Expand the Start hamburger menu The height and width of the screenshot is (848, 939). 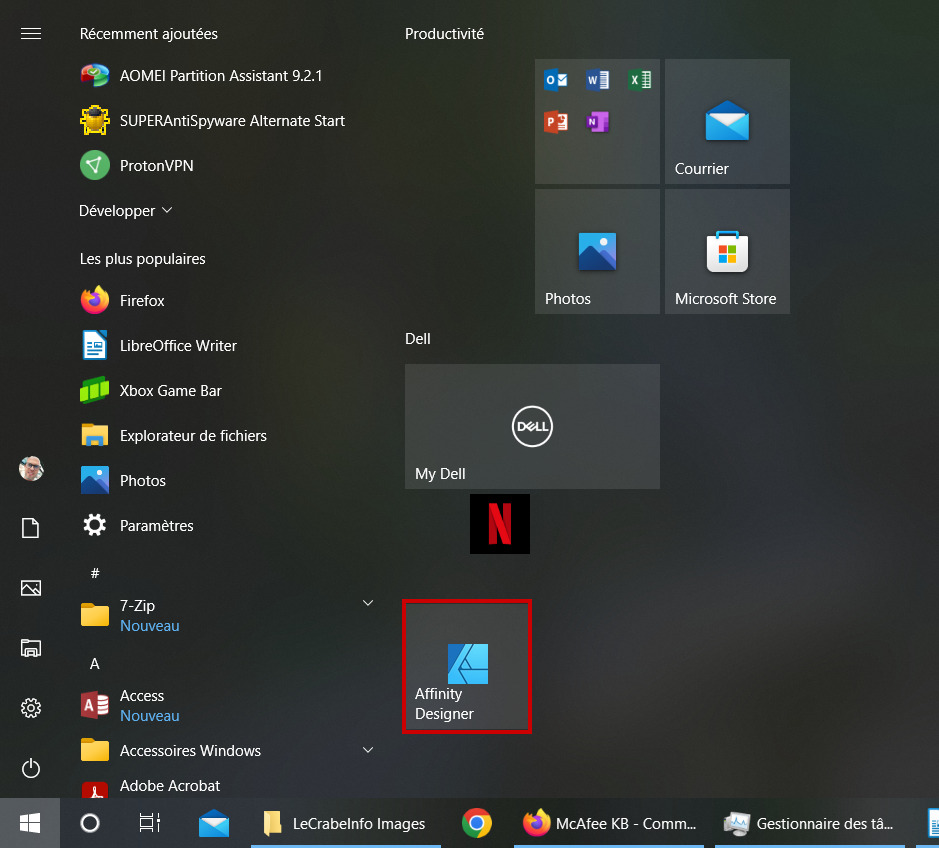[x=31, y=34]
